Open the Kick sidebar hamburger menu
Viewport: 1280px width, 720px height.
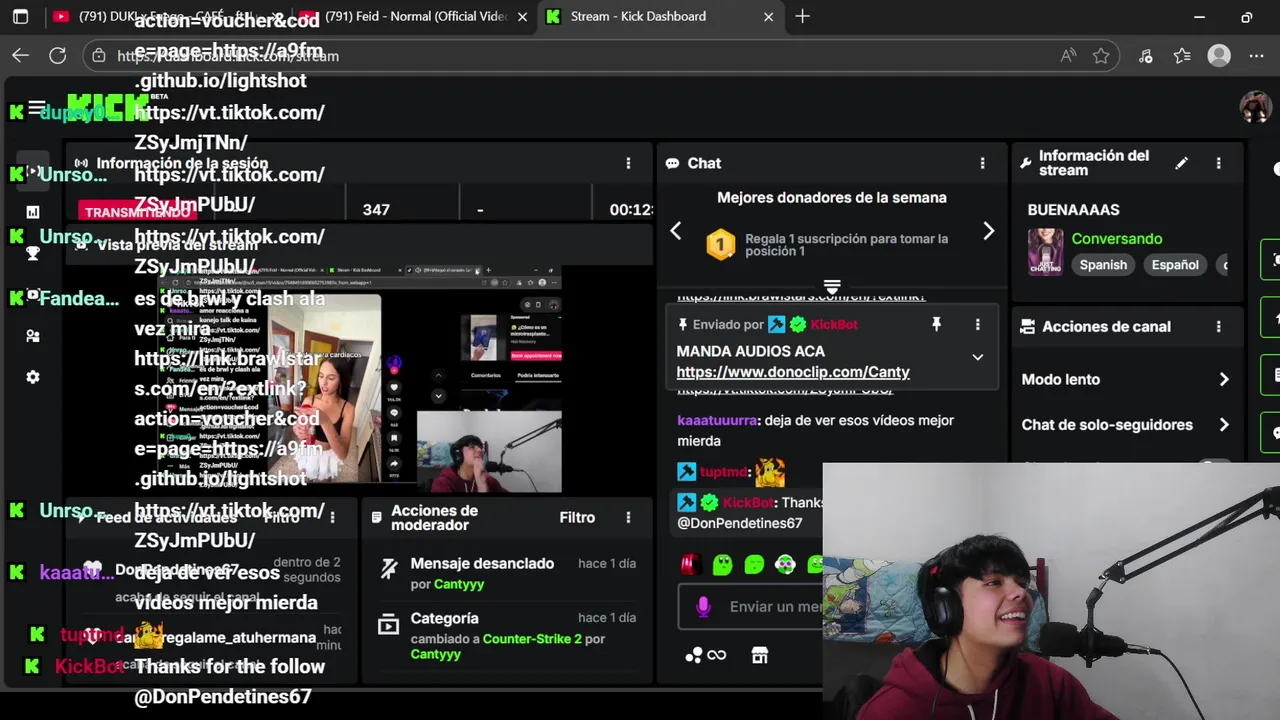coord(36,108)
